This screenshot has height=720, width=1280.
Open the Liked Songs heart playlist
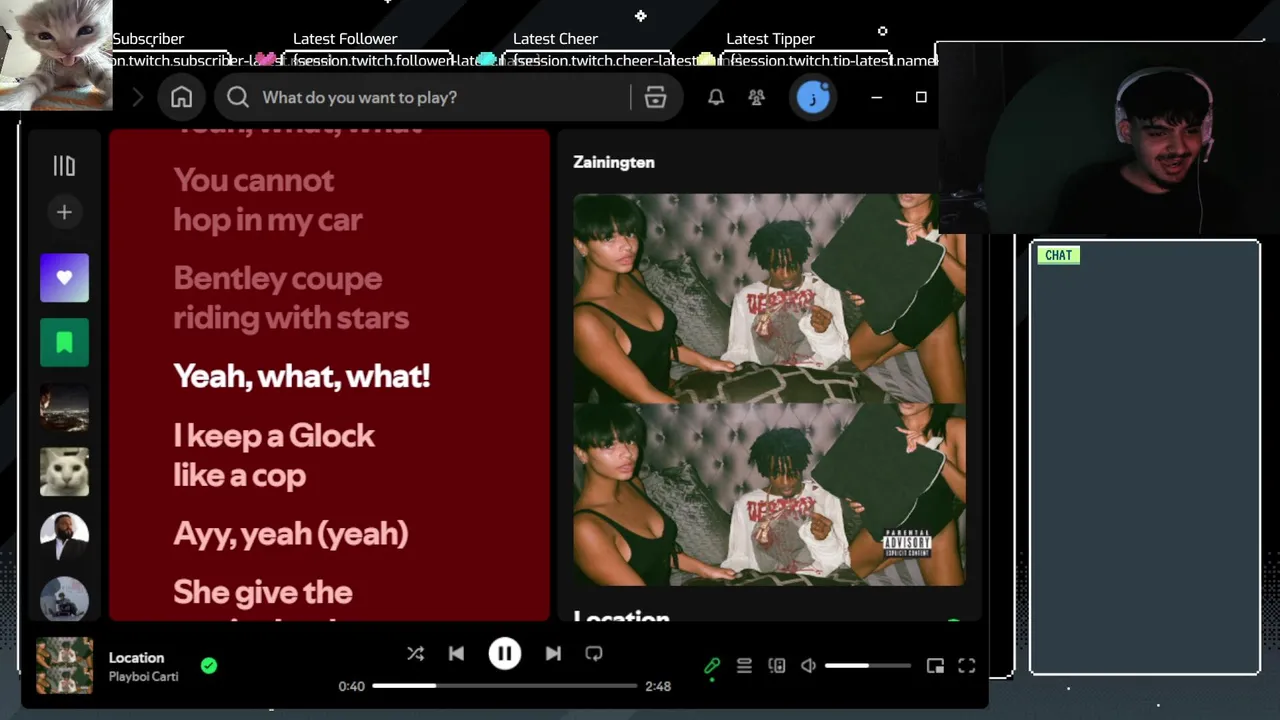click(64, 278)
